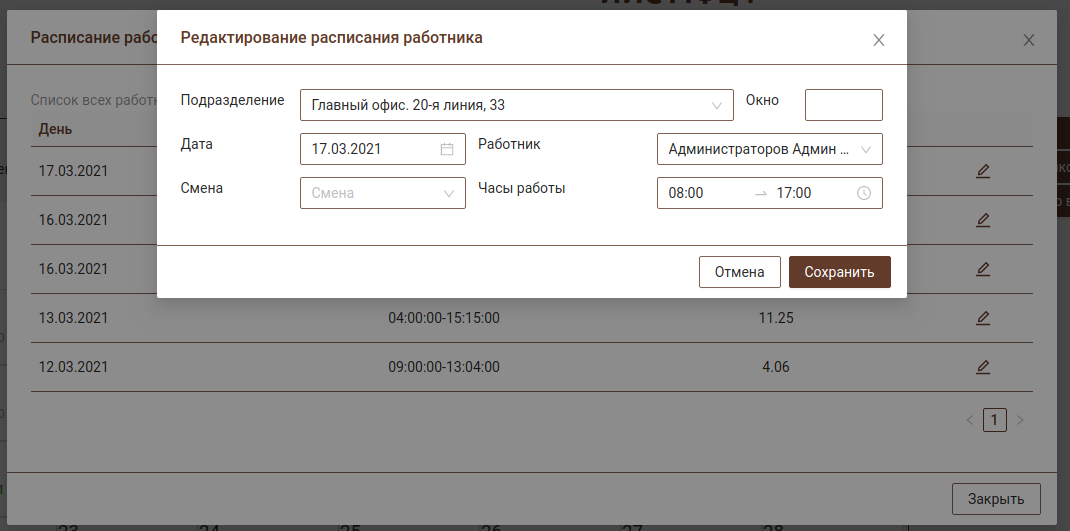Viewport: 1070px width, 531px height.
Task: Focus the Окно input field
Action: (x=843, y=105)
